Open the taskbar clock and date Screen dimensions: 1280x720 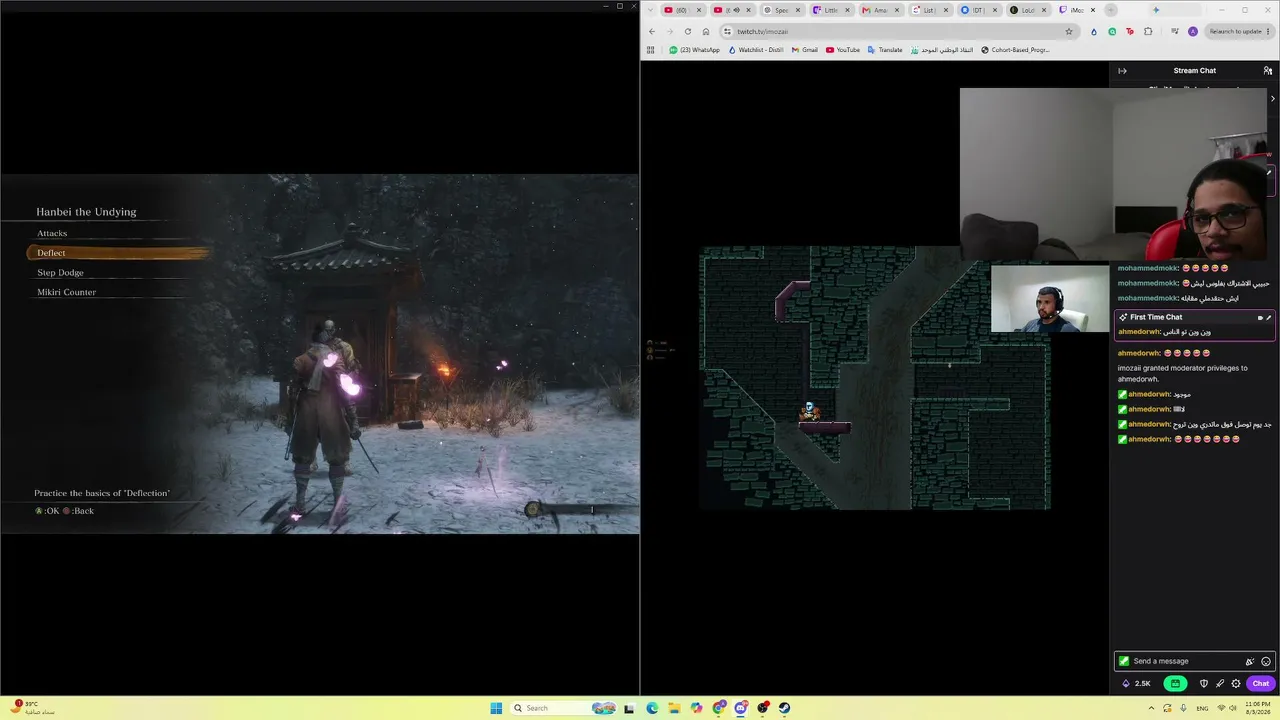[x=1256, y=708]
